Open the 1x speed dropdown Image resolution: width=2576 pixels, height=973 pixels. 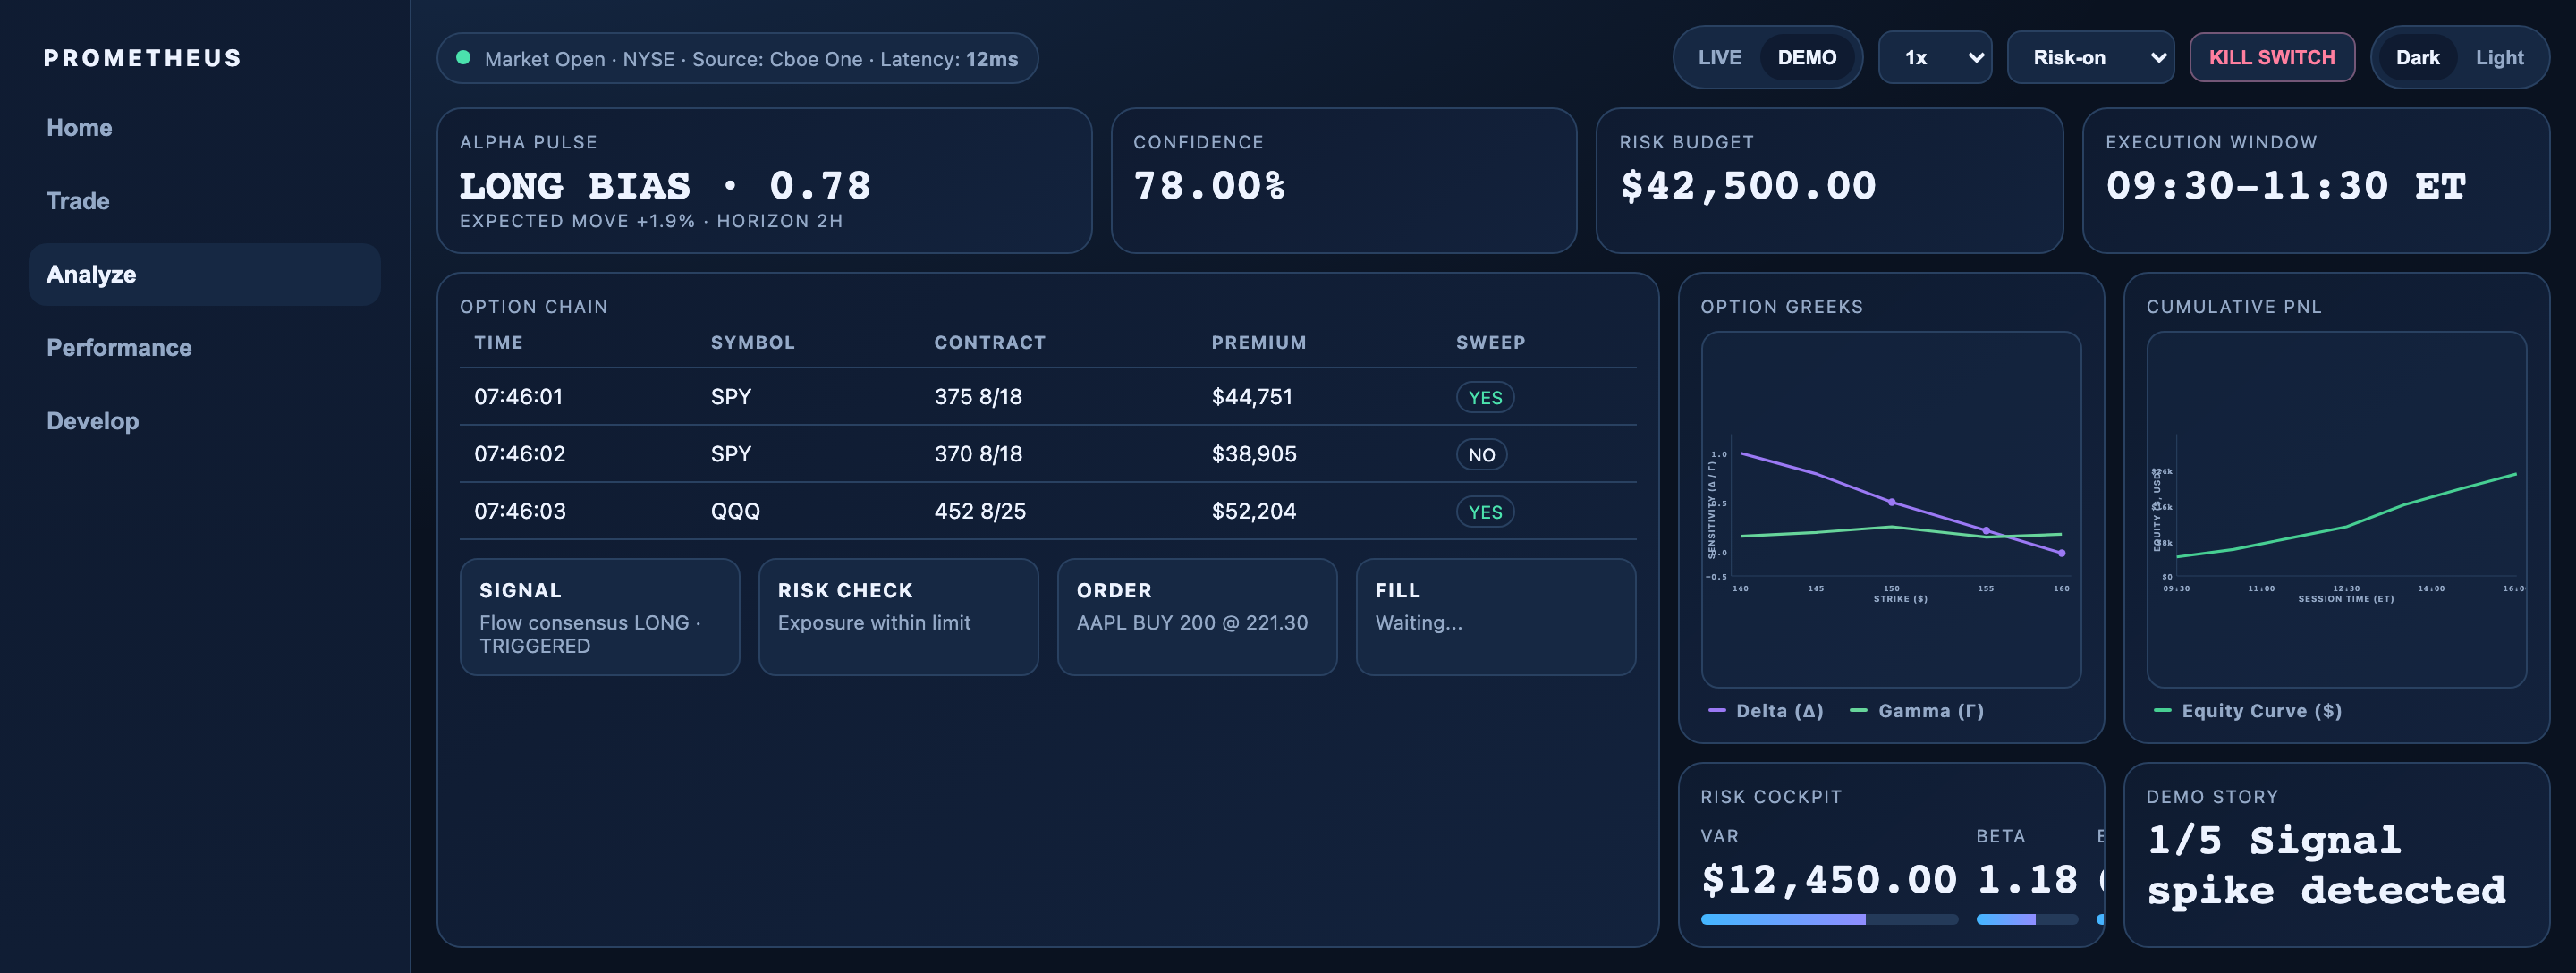coord(1935,58)
